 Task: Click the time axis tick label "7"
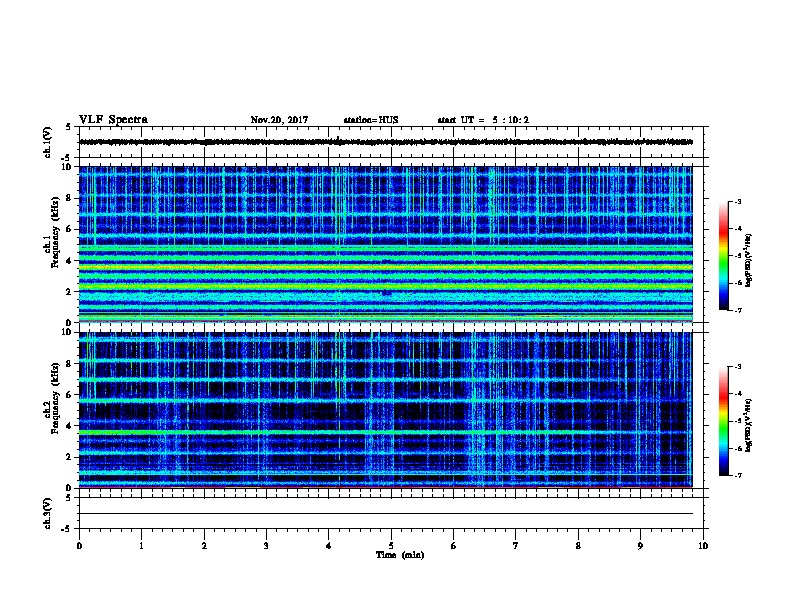(x=516, y=545)
